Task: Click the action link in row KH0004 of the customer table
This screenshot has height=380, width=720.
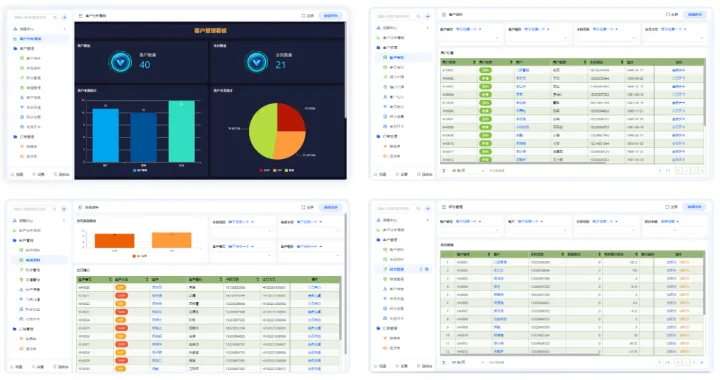Action: pyautogui.click(x=678, y=95)
